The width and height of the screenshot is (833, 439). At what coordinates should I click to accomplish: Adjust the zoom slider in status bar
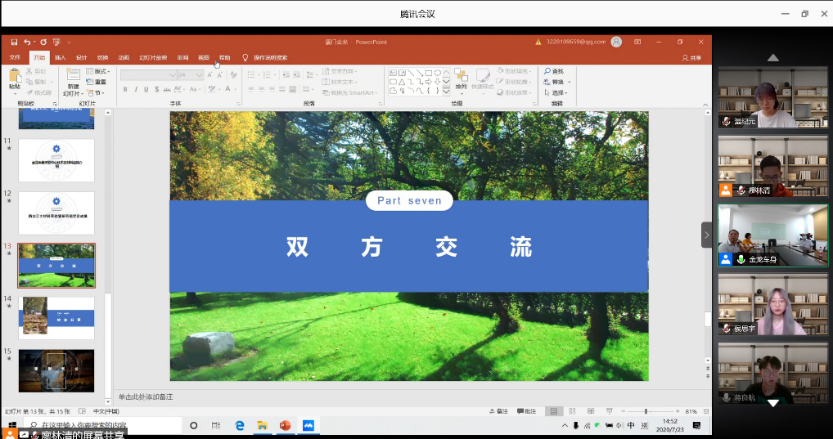647,411
